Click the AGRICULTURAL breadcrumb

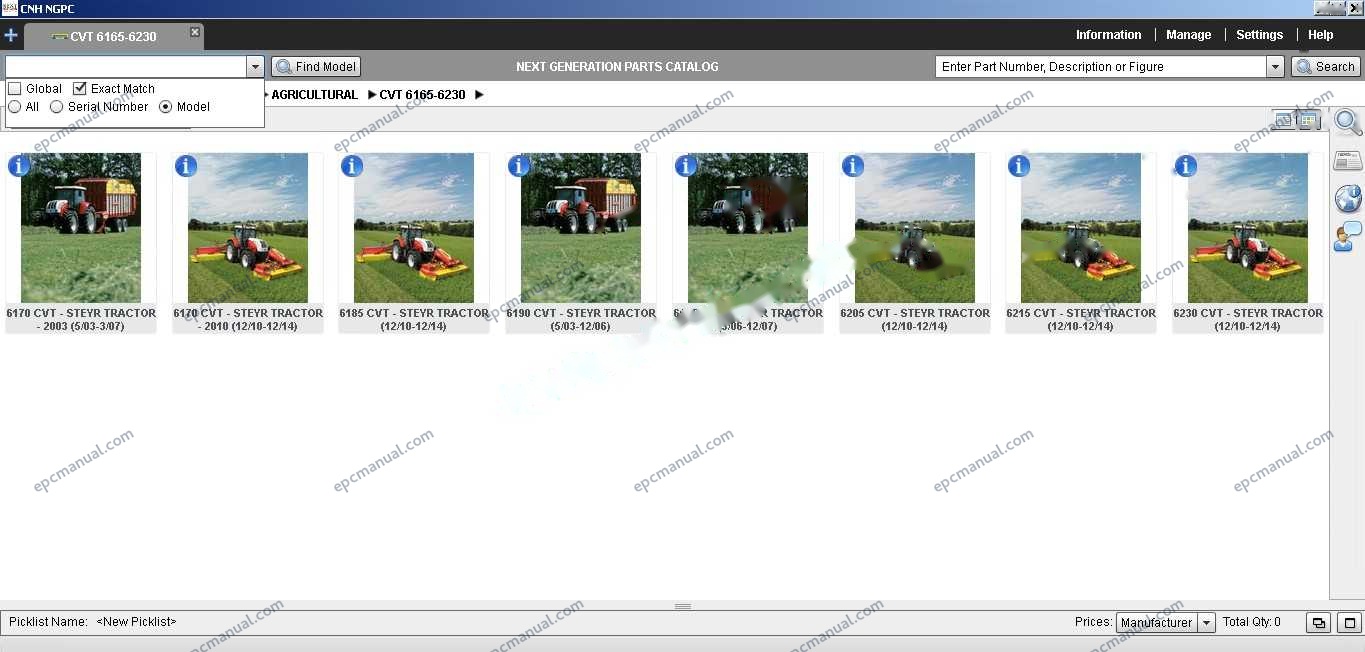pyautogui.click(x=314, y=95)
